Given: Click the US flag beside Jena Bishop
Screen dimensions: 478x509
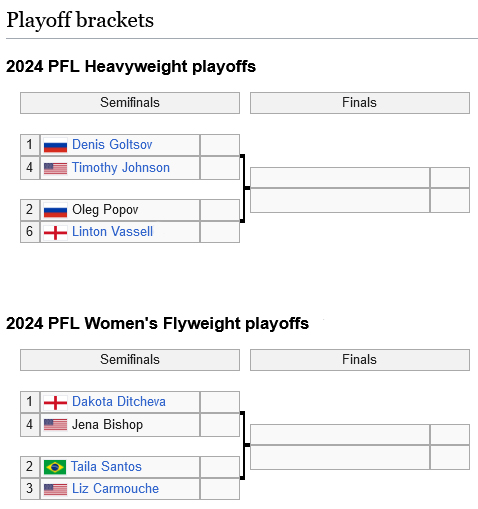Looking at the screenshot, I should pyautogui.click(x=55, y=425).
